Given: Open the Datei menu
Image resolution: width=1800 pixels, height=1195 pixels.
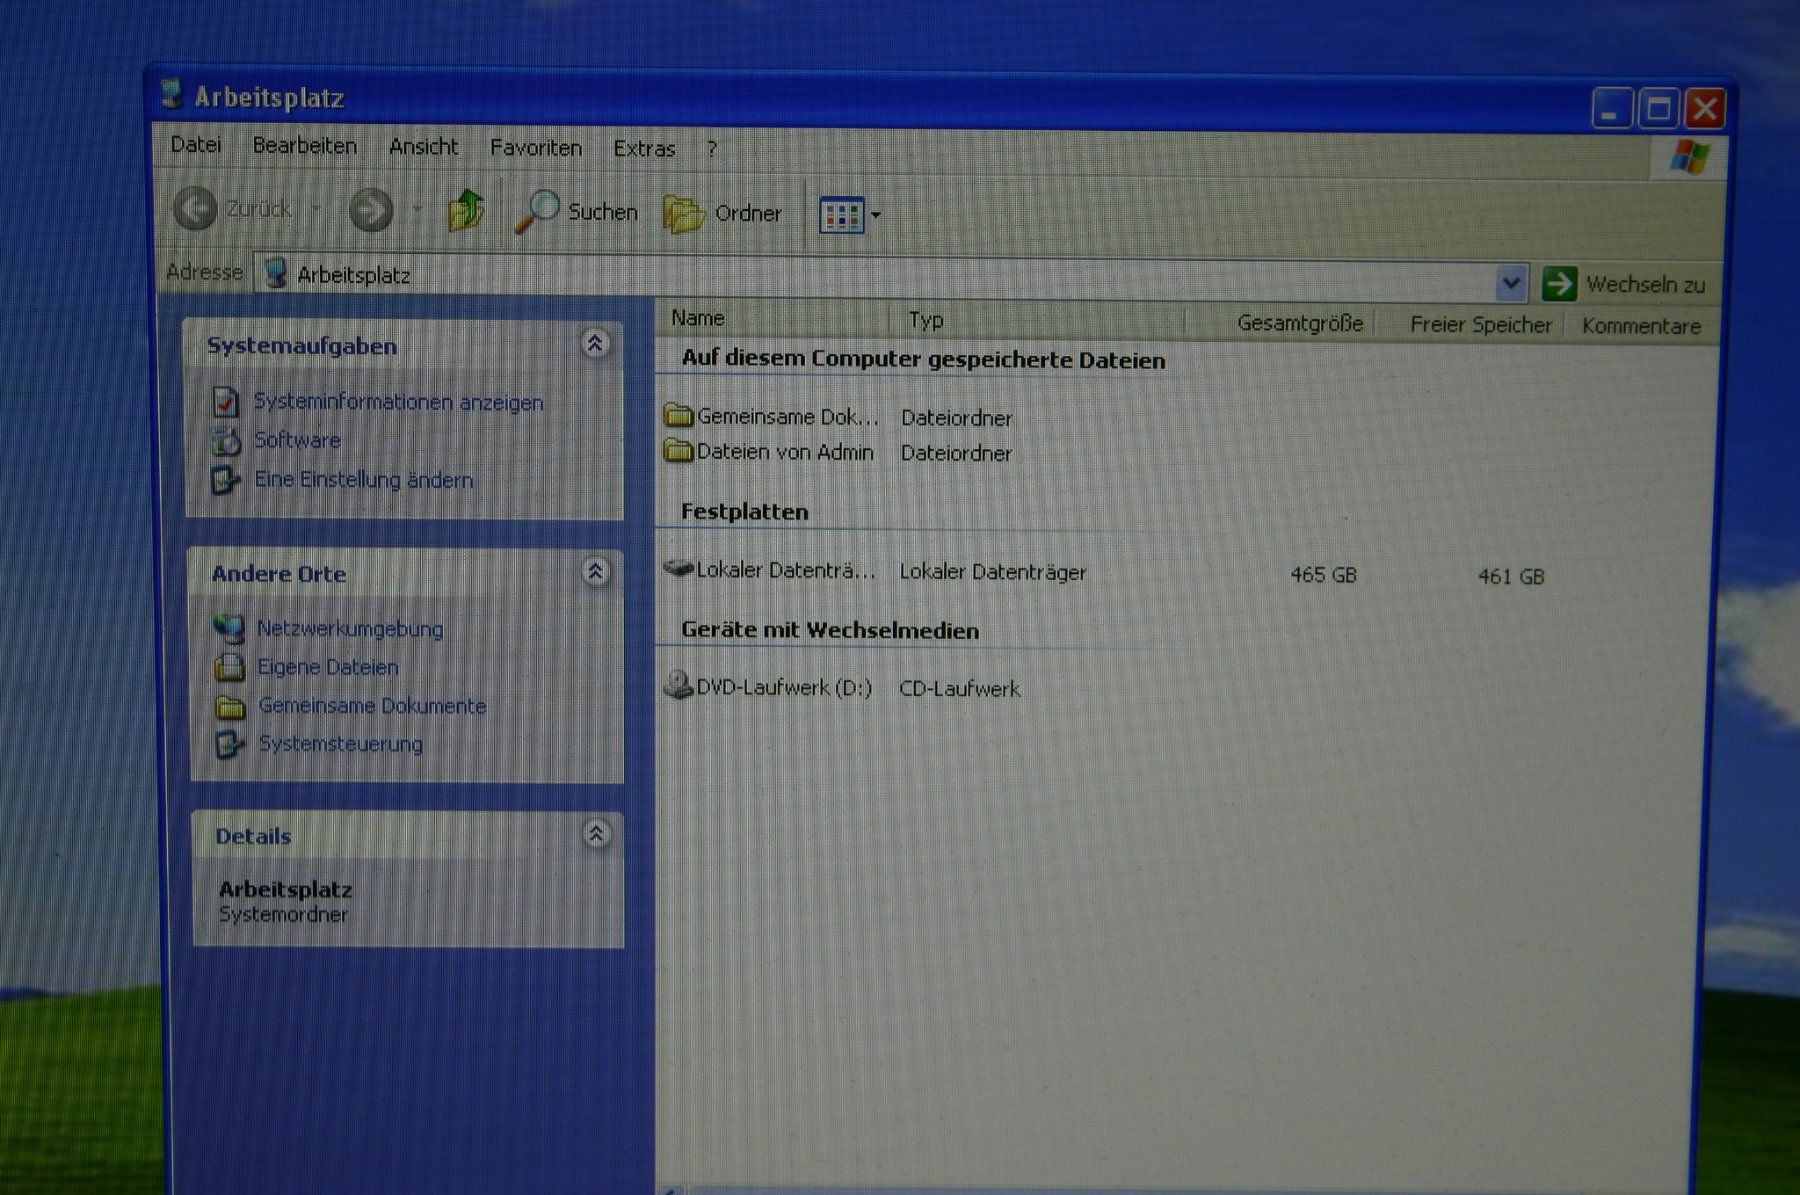Looking at the screenshot, I should pos(196,145).
